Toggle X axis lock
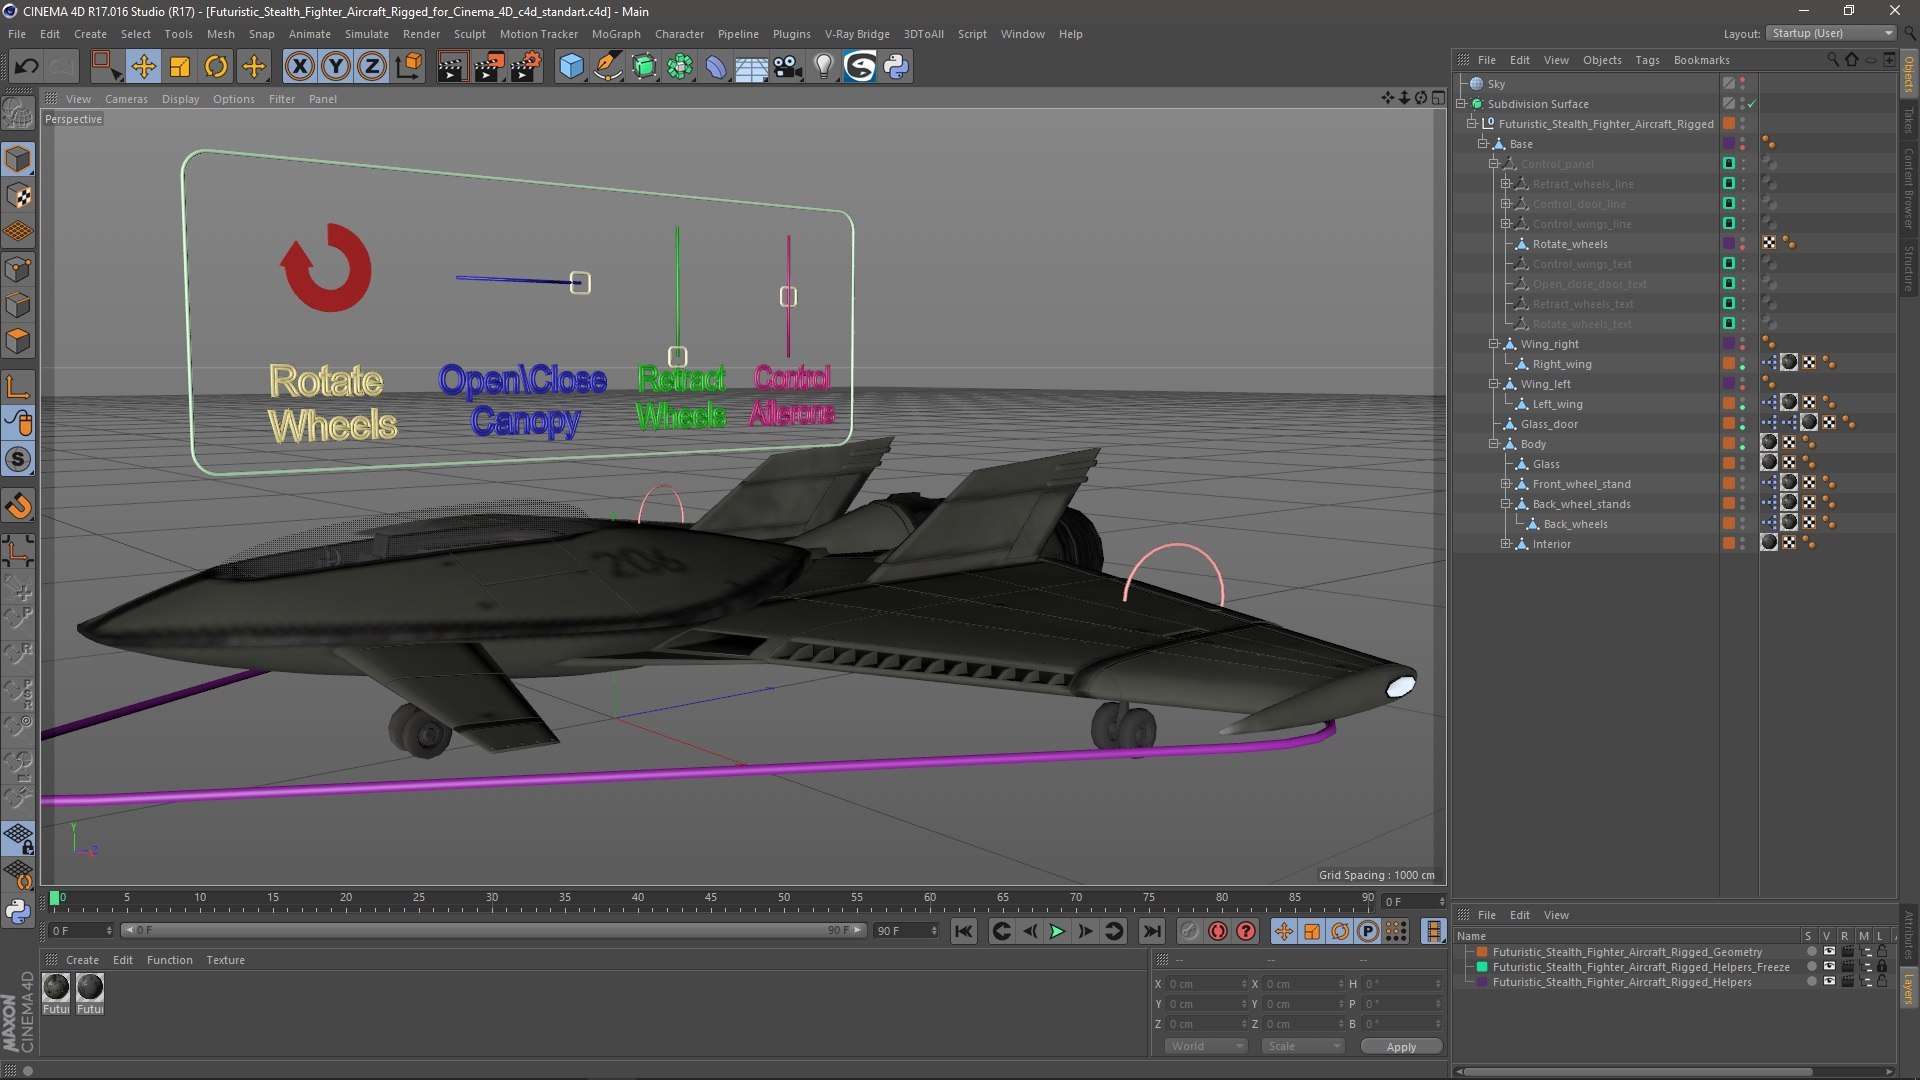The image size is (1920, 1080). pos(299,67)
